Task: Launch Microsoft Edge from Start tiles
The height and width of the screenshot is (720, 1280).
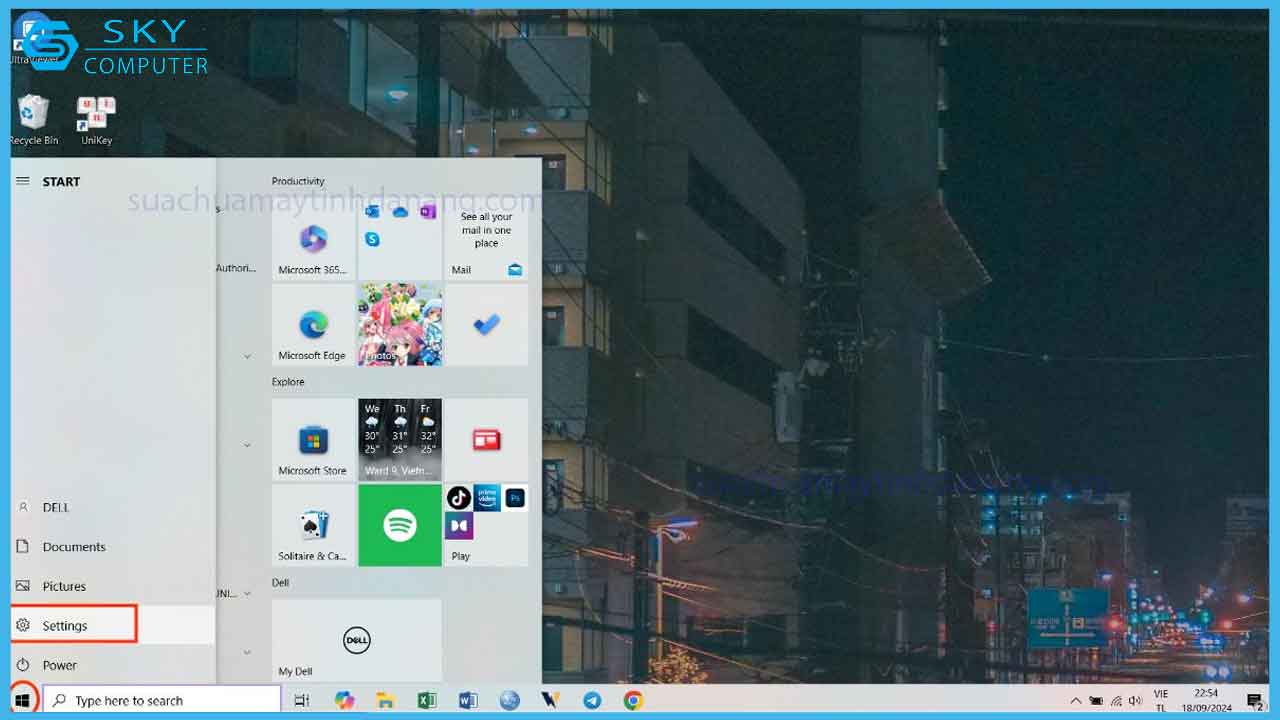Action: tap(313, 325)
